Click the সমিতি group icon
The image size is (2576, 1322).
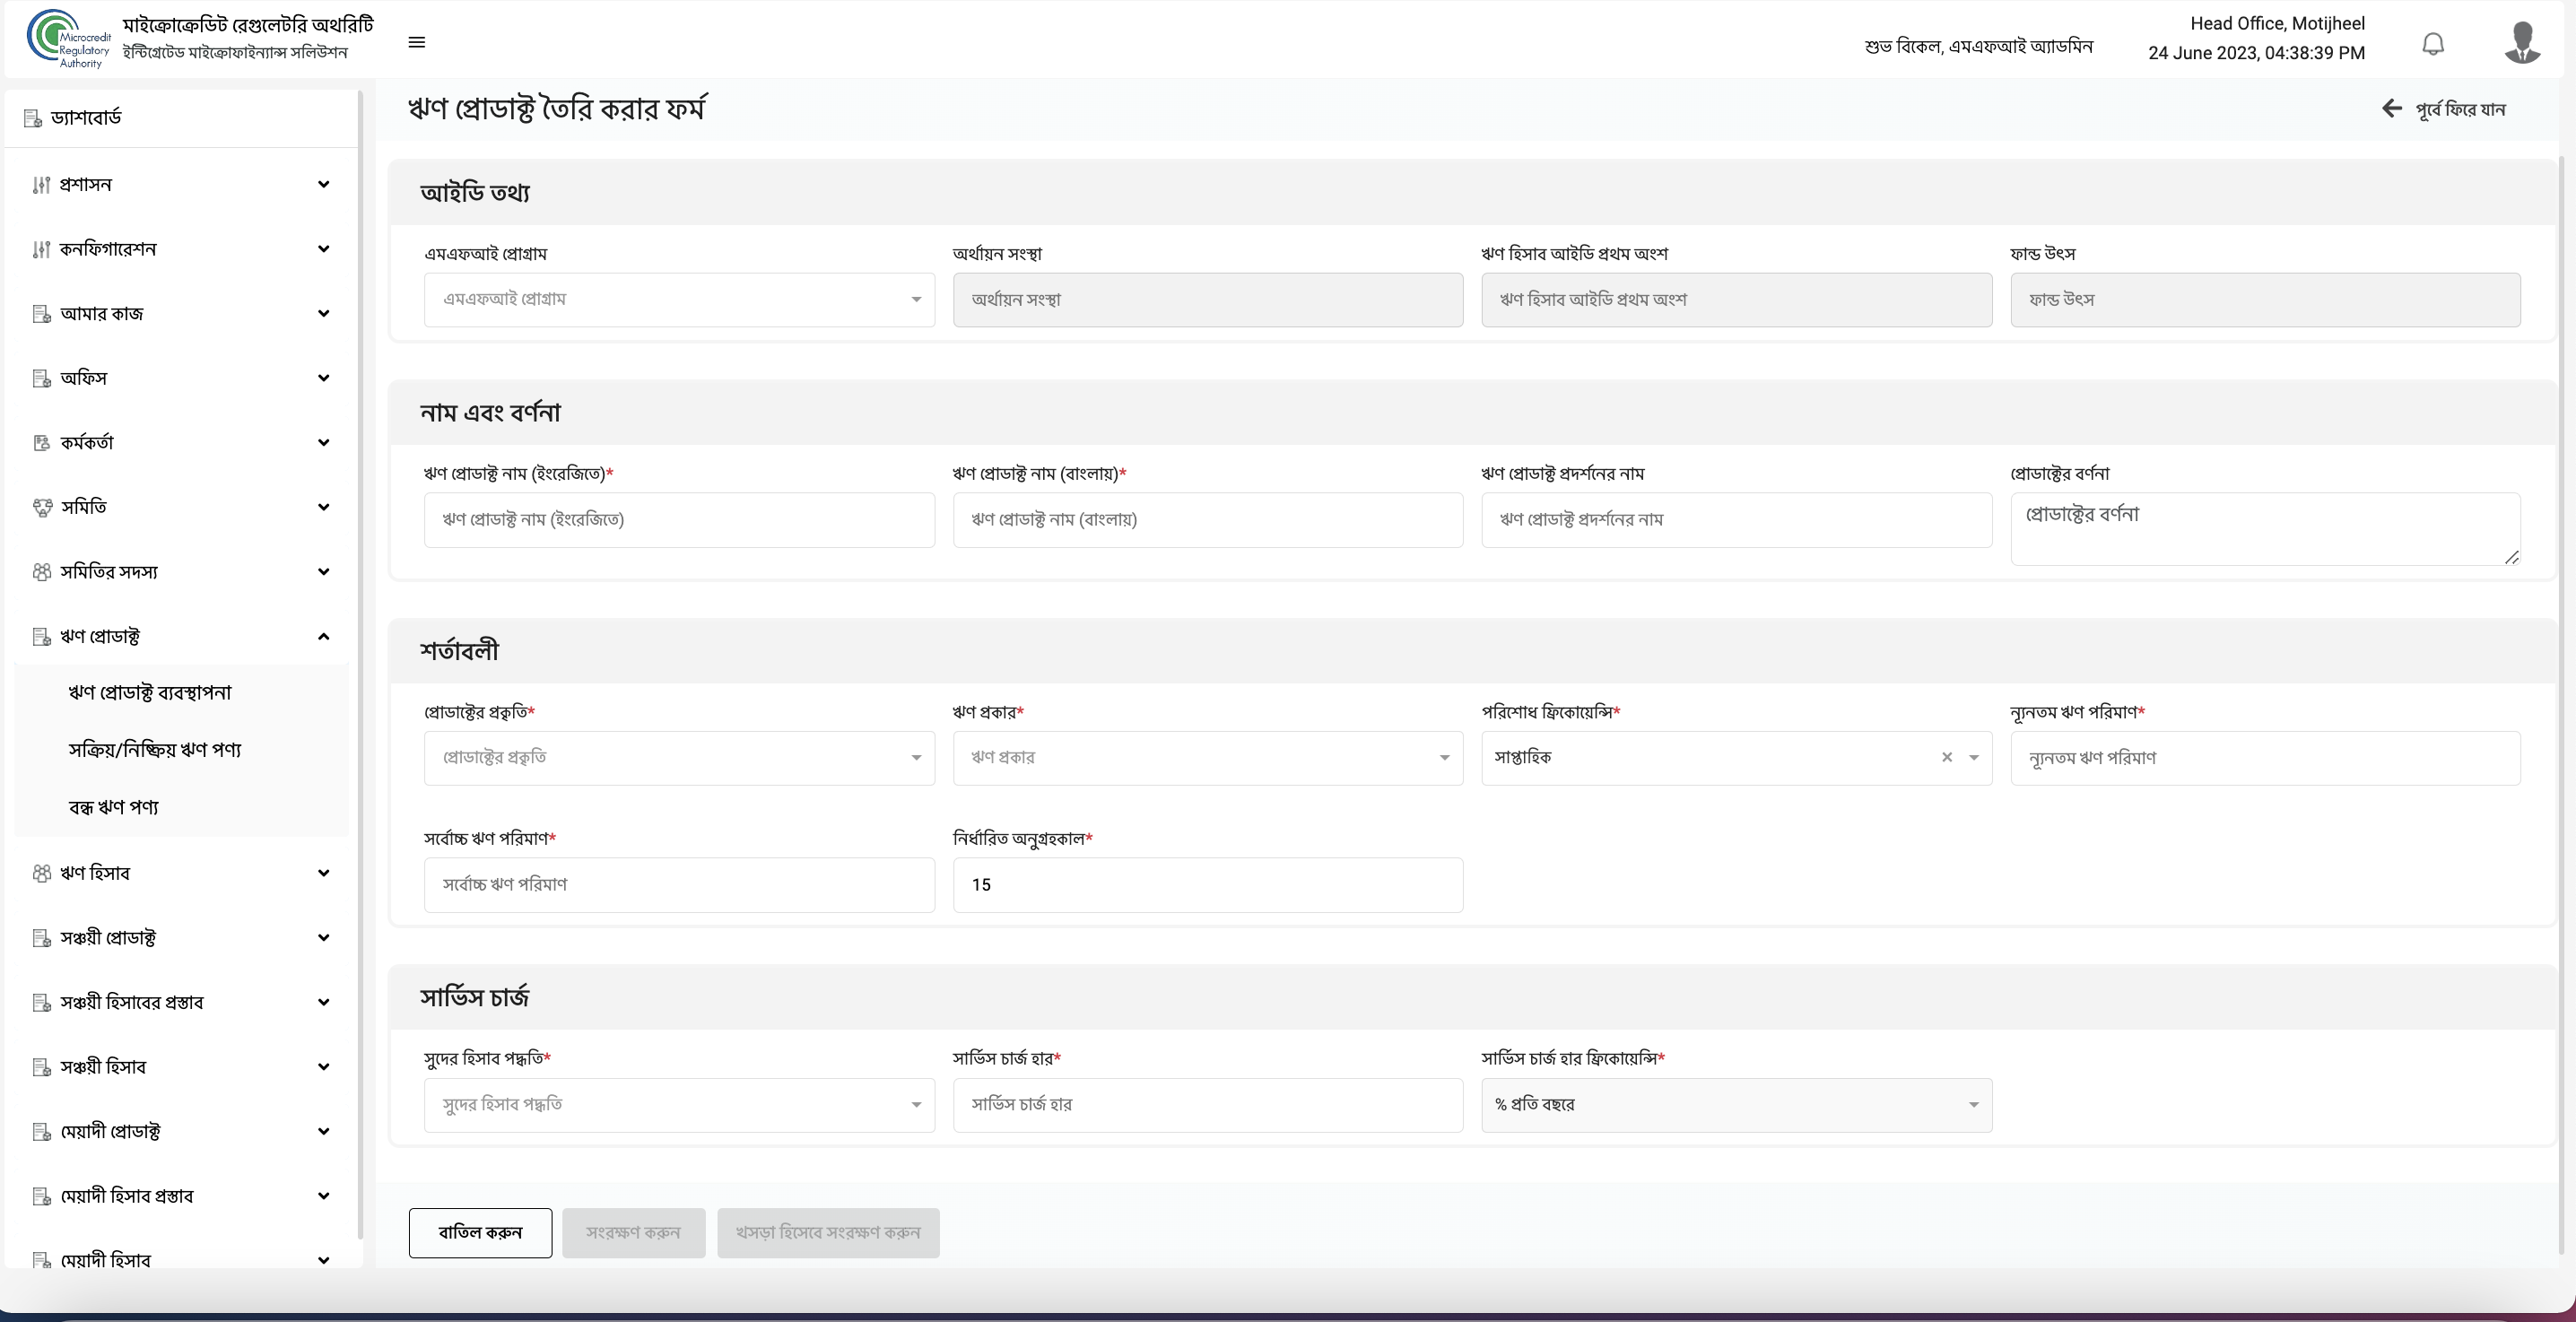42,507
